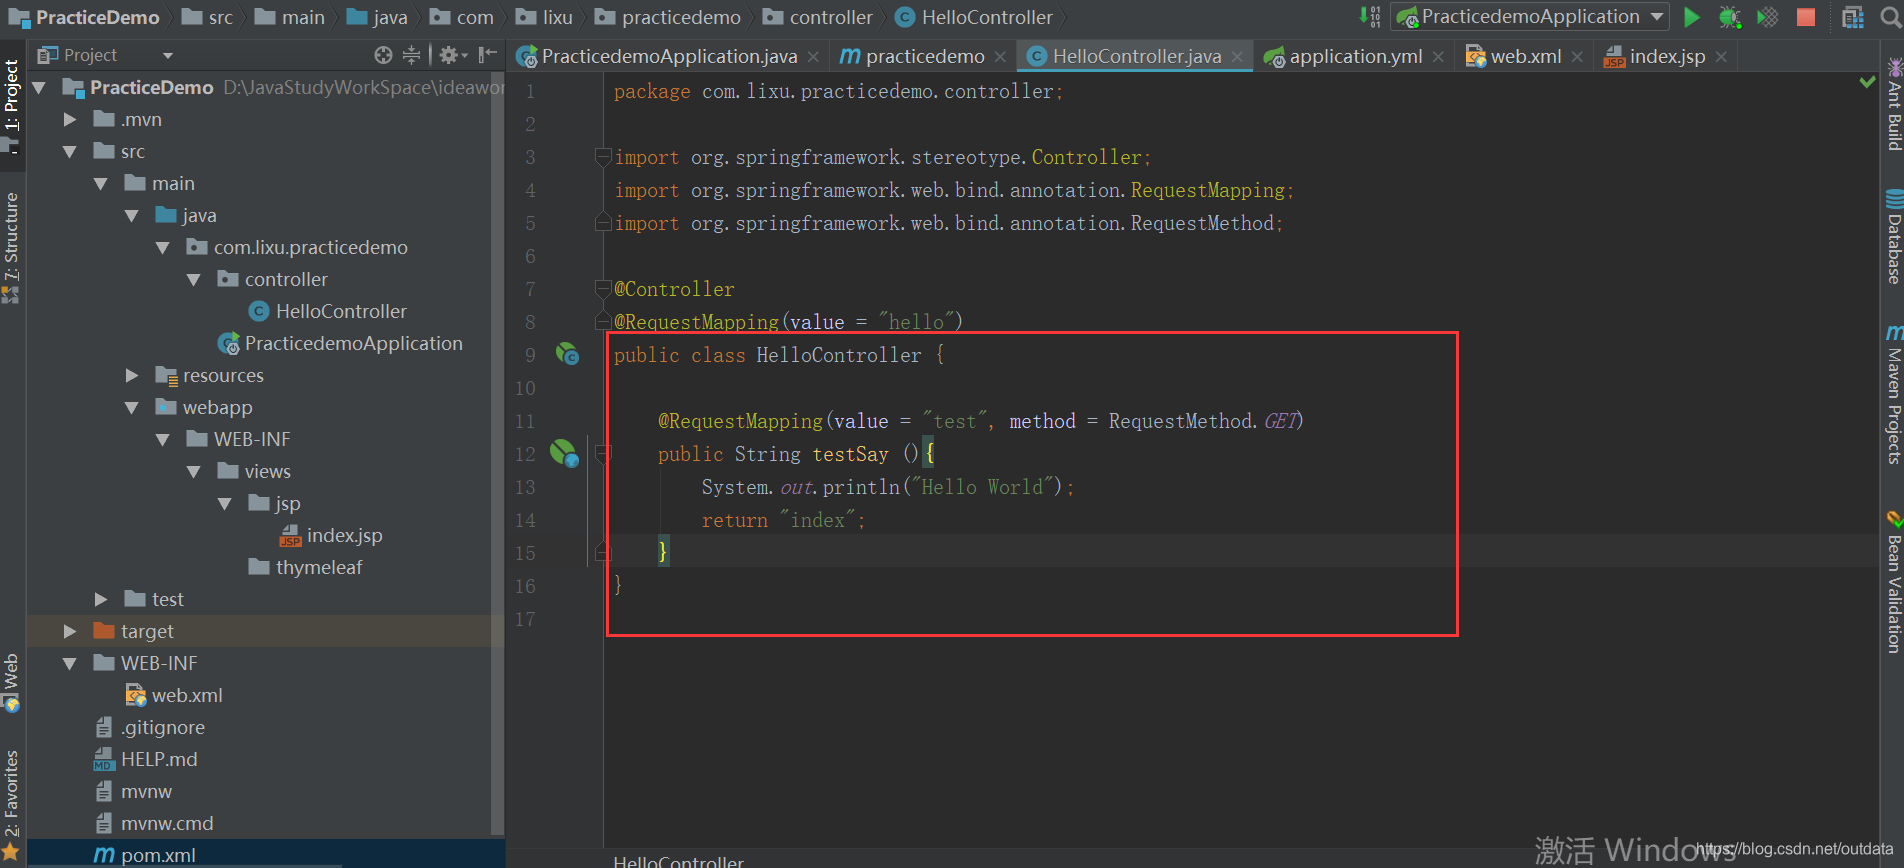Screen dimensions: 1904x868
Task: Expand the target folder
Action: tap(70, 631)
